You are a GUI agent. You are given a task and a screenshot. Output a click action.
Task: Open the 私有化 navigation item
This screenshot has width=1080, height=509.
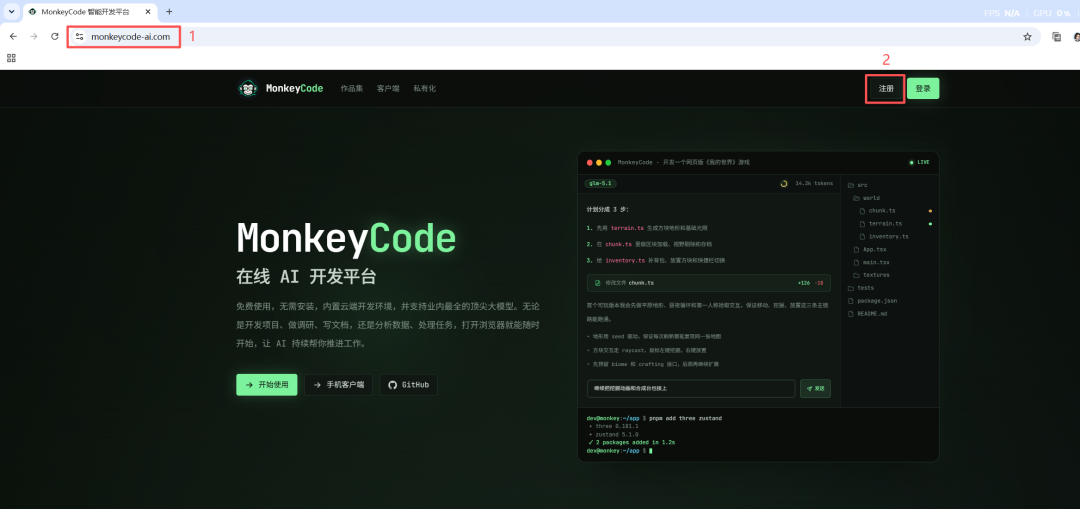(x=424, y=89)
